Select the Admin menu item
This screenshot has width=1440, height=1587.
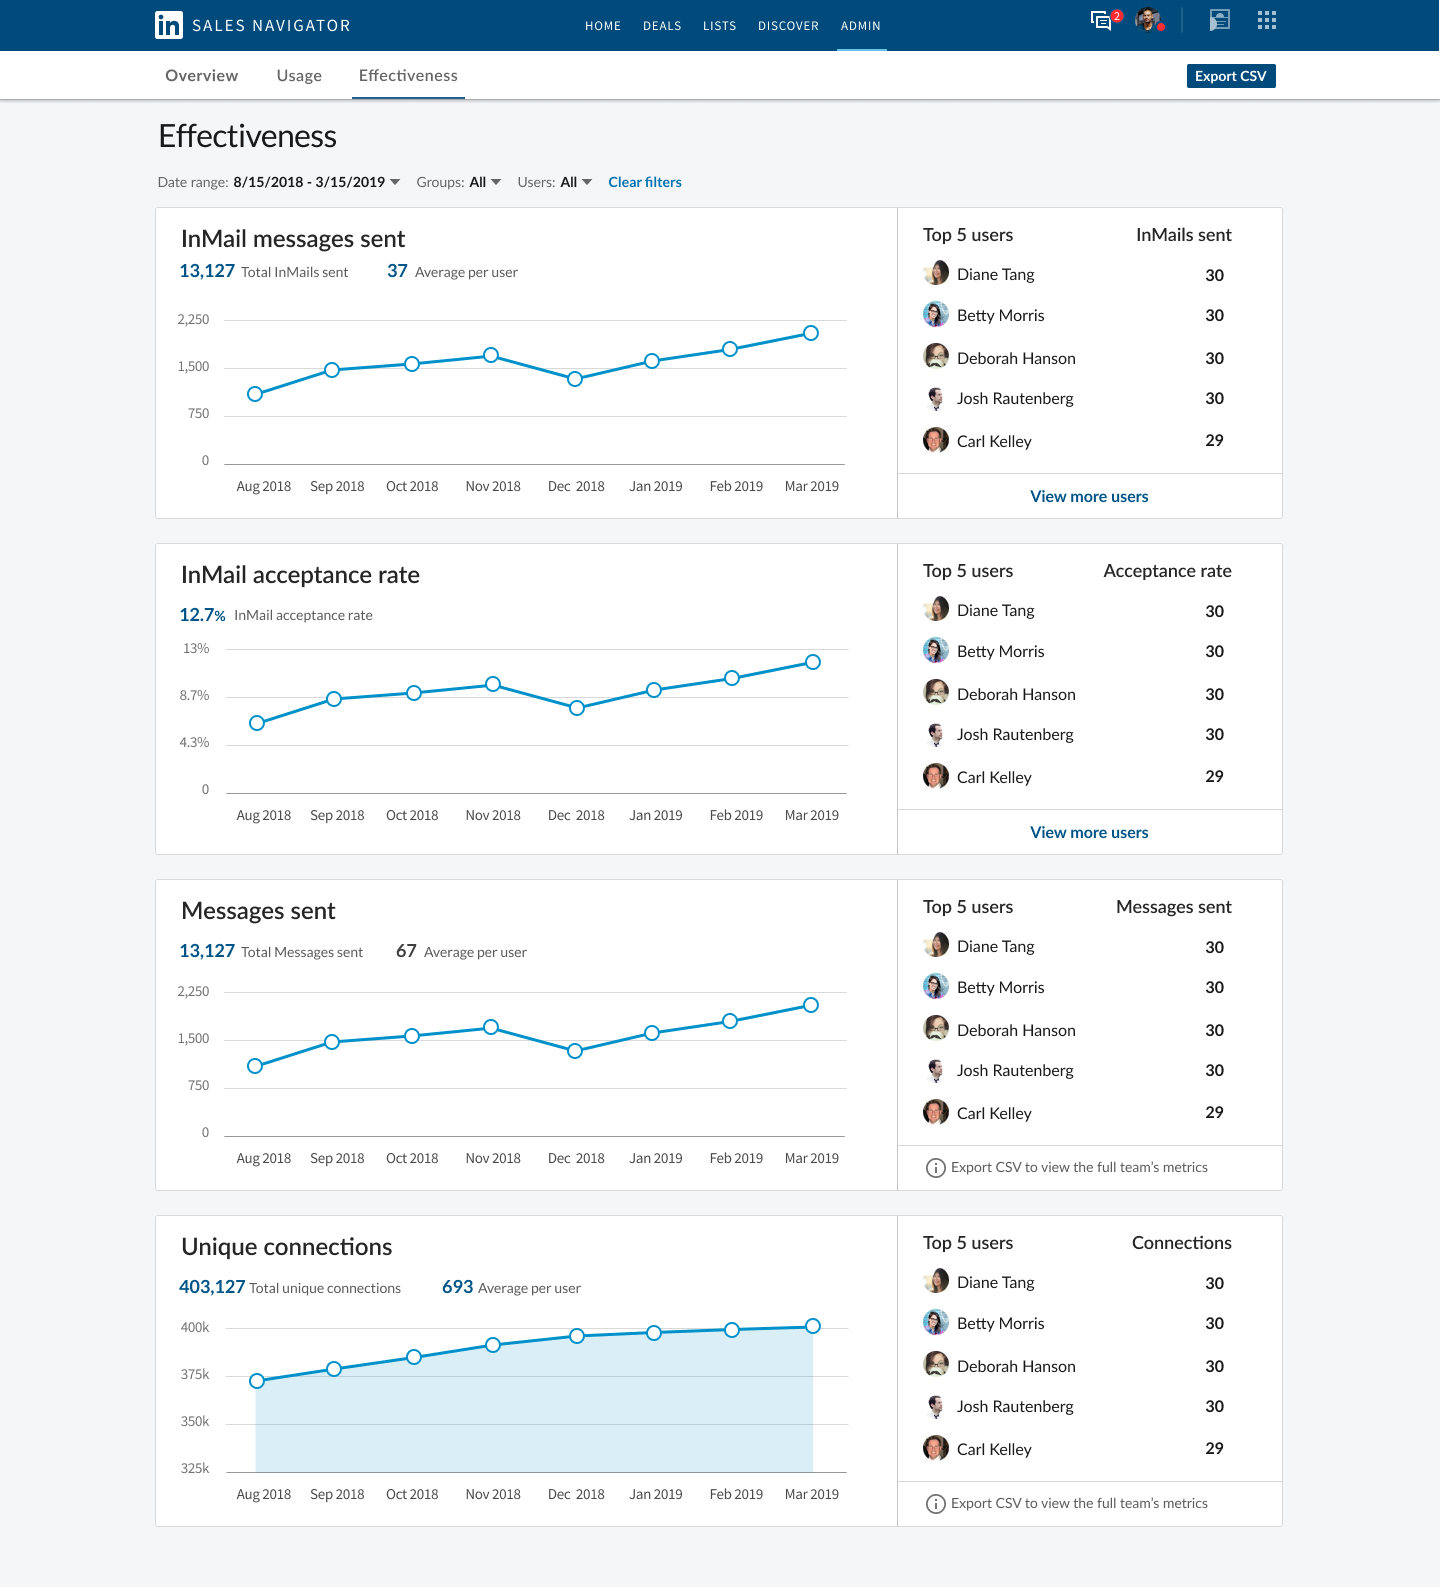(861, 26)
